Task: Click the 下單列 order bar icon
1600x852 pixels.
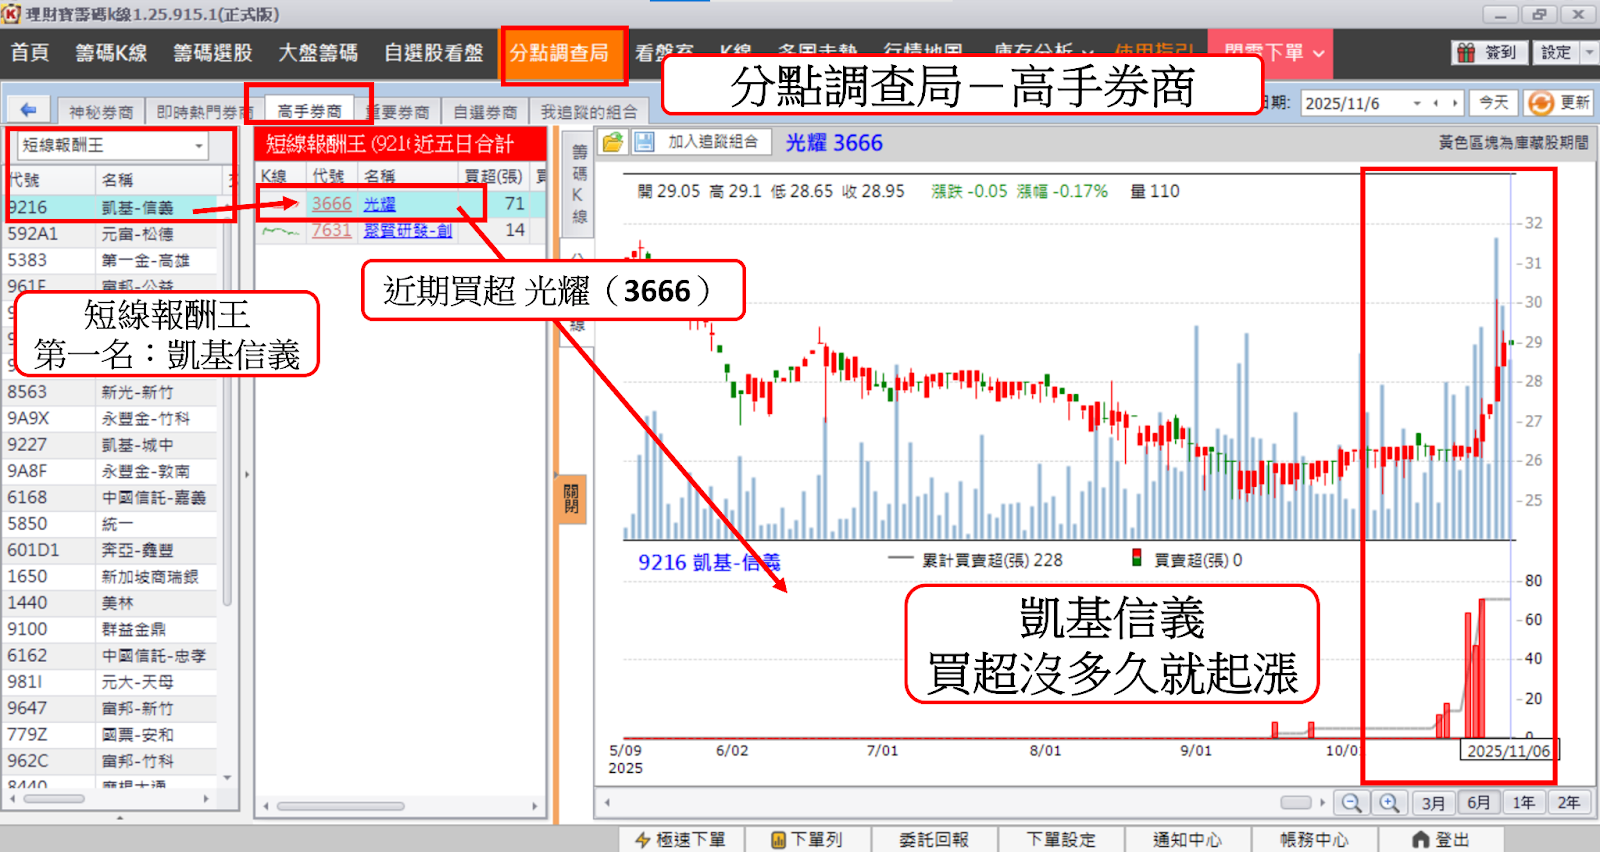Action: 778,840
